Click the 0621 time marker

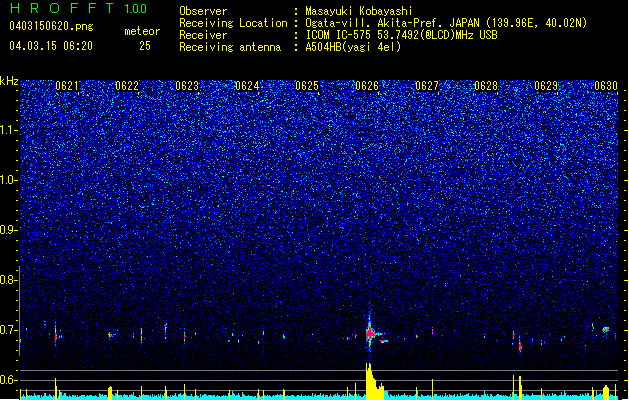[67, 86]
